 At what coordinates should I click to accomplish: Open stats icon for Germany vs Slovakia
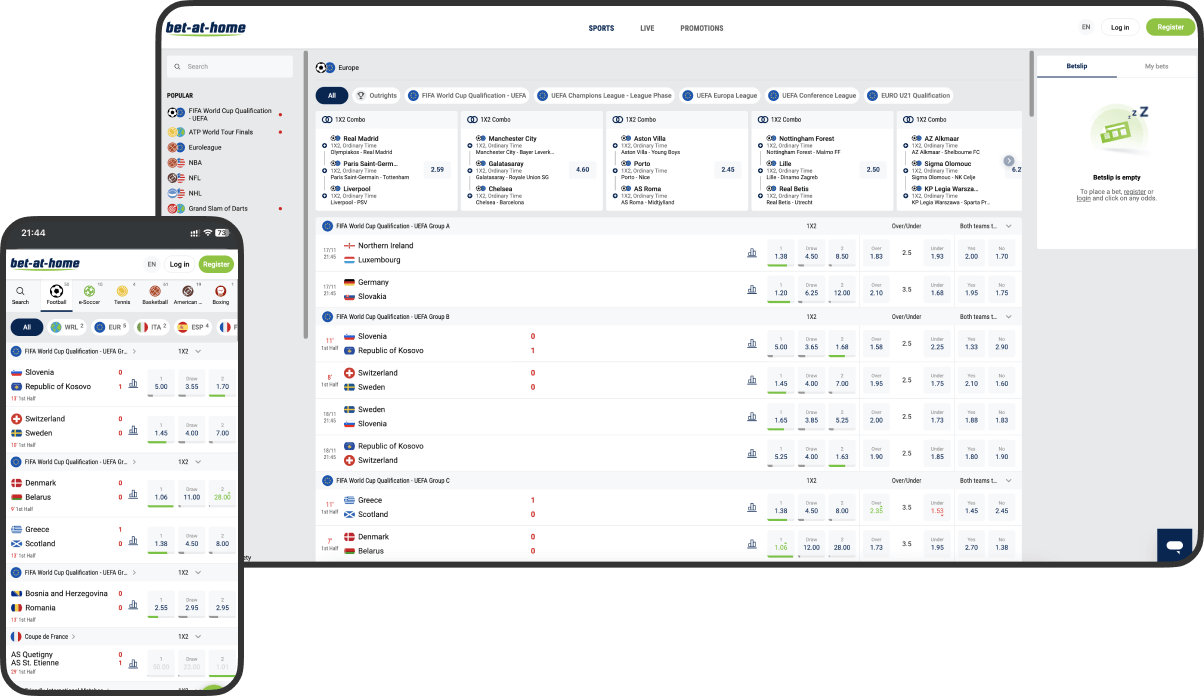(752, 290)
